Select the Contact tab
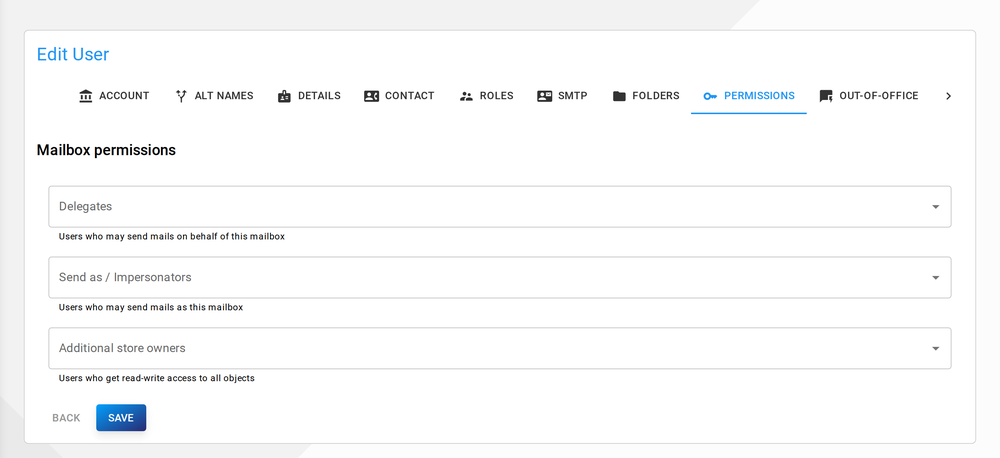This screenshot has width=1000, height=458. pos(399,96)
